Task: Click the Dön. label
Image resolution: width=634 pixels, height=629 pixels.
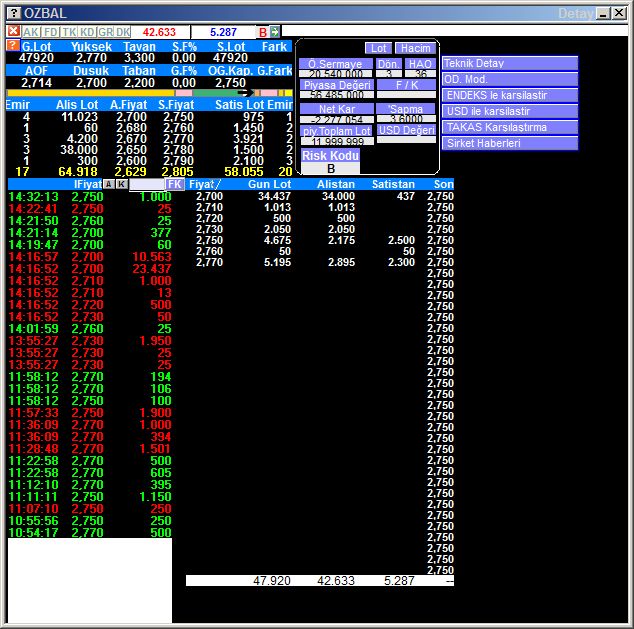Action: pyautogui.click(x=389, y=64)
